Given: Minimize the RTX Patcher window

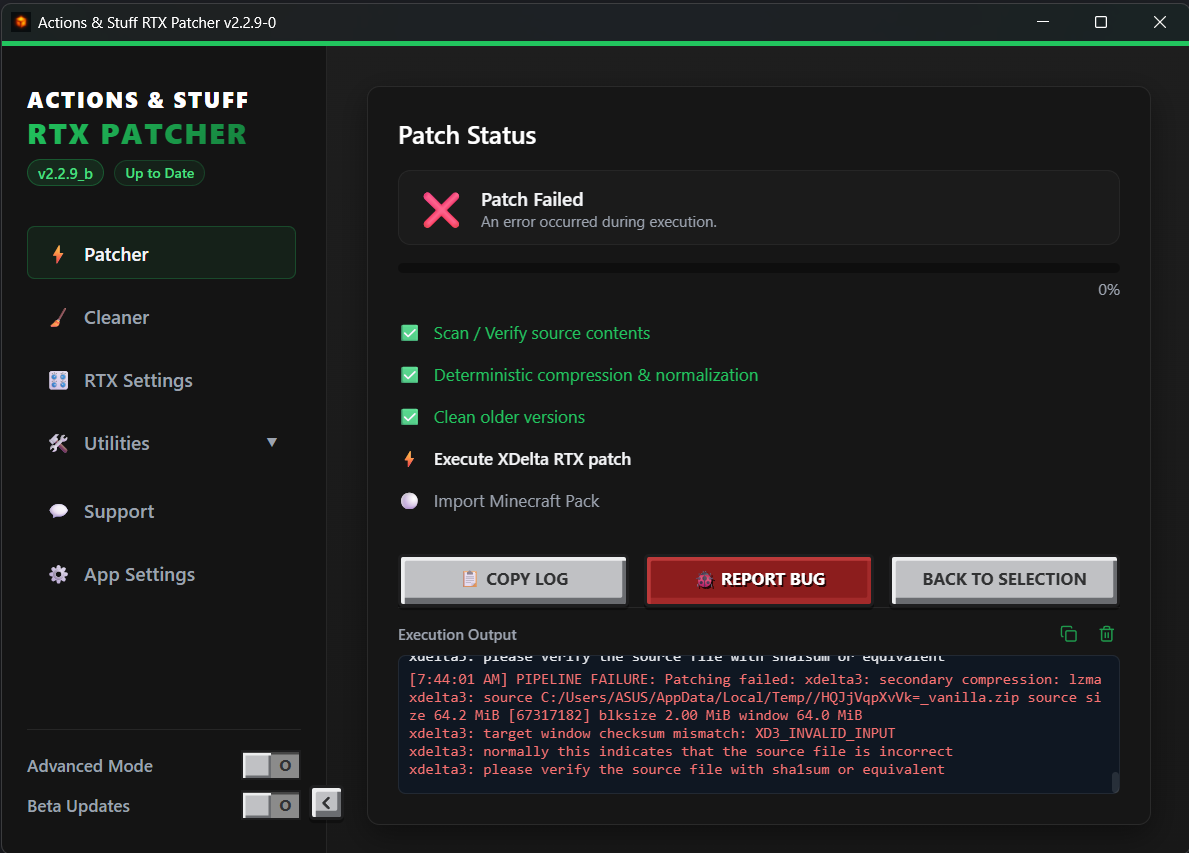Looking at the screenshot, I should coord(1043,22).
